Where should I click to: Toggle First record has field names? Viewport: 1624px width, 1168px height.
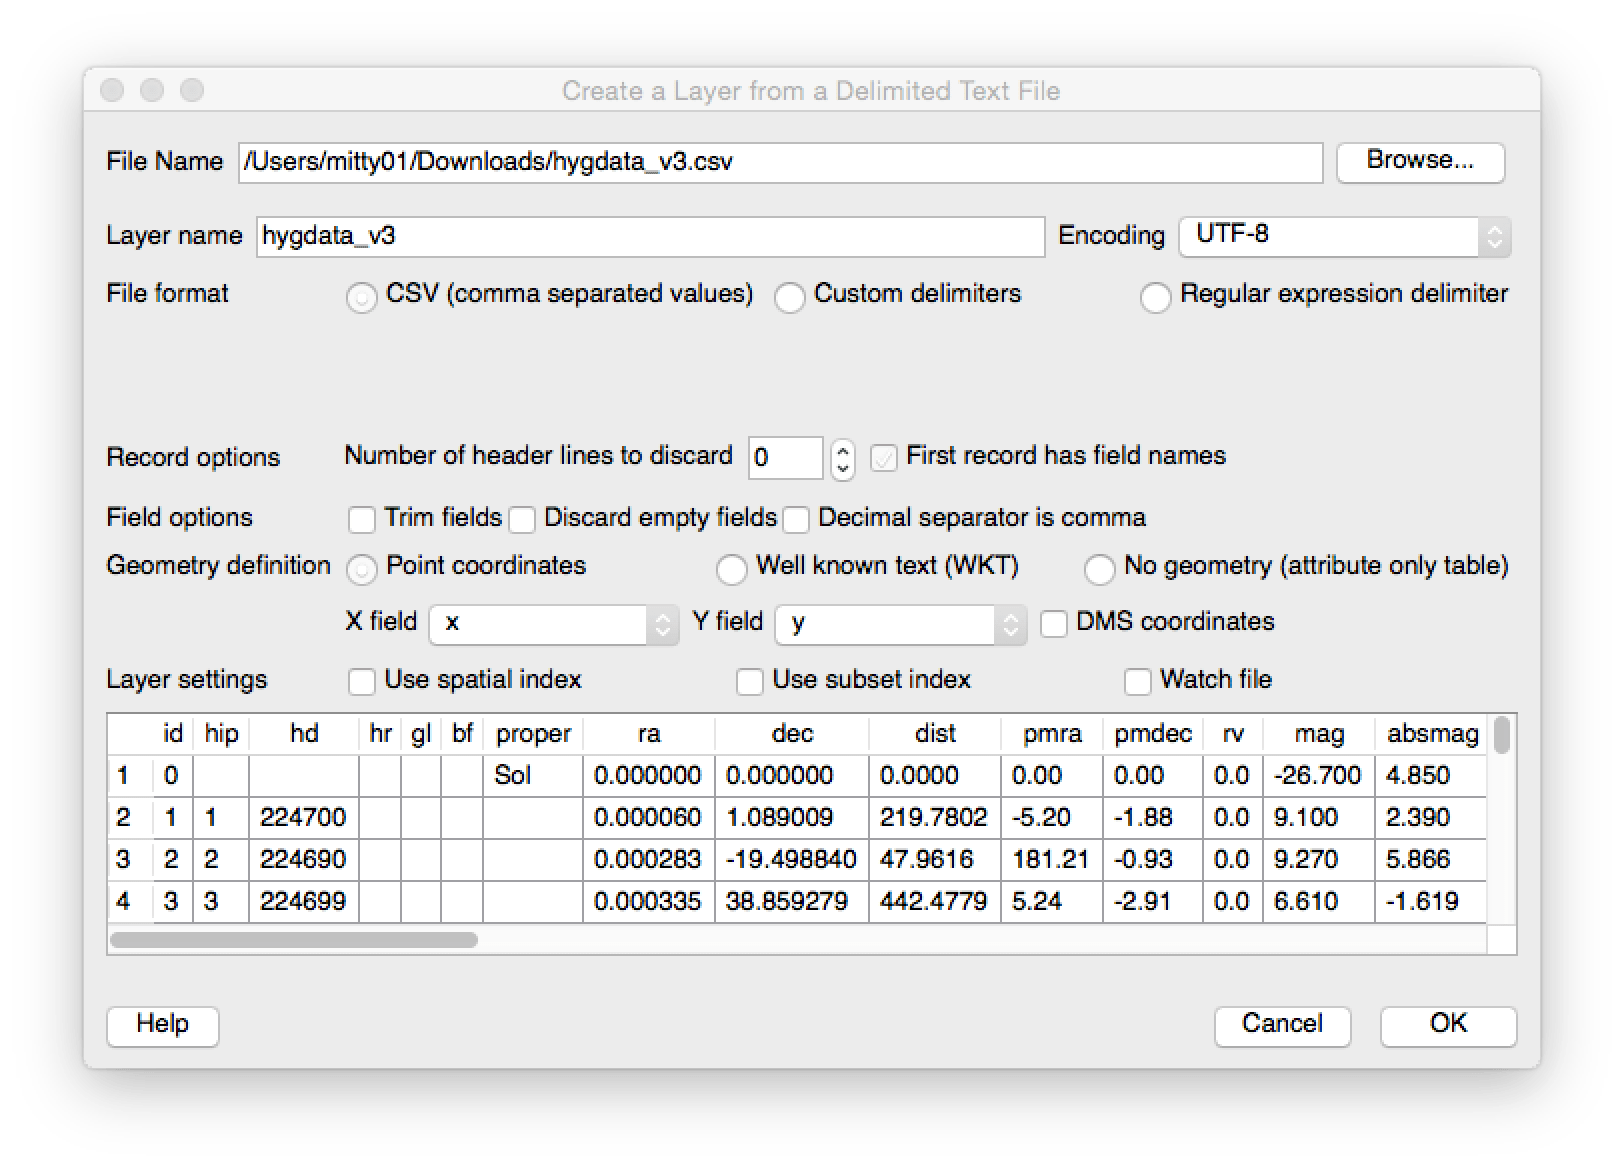883,458
